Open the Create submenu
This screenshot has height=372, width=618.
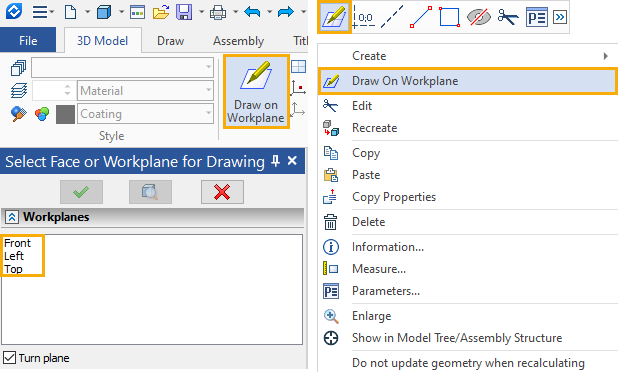coord(467,56)
